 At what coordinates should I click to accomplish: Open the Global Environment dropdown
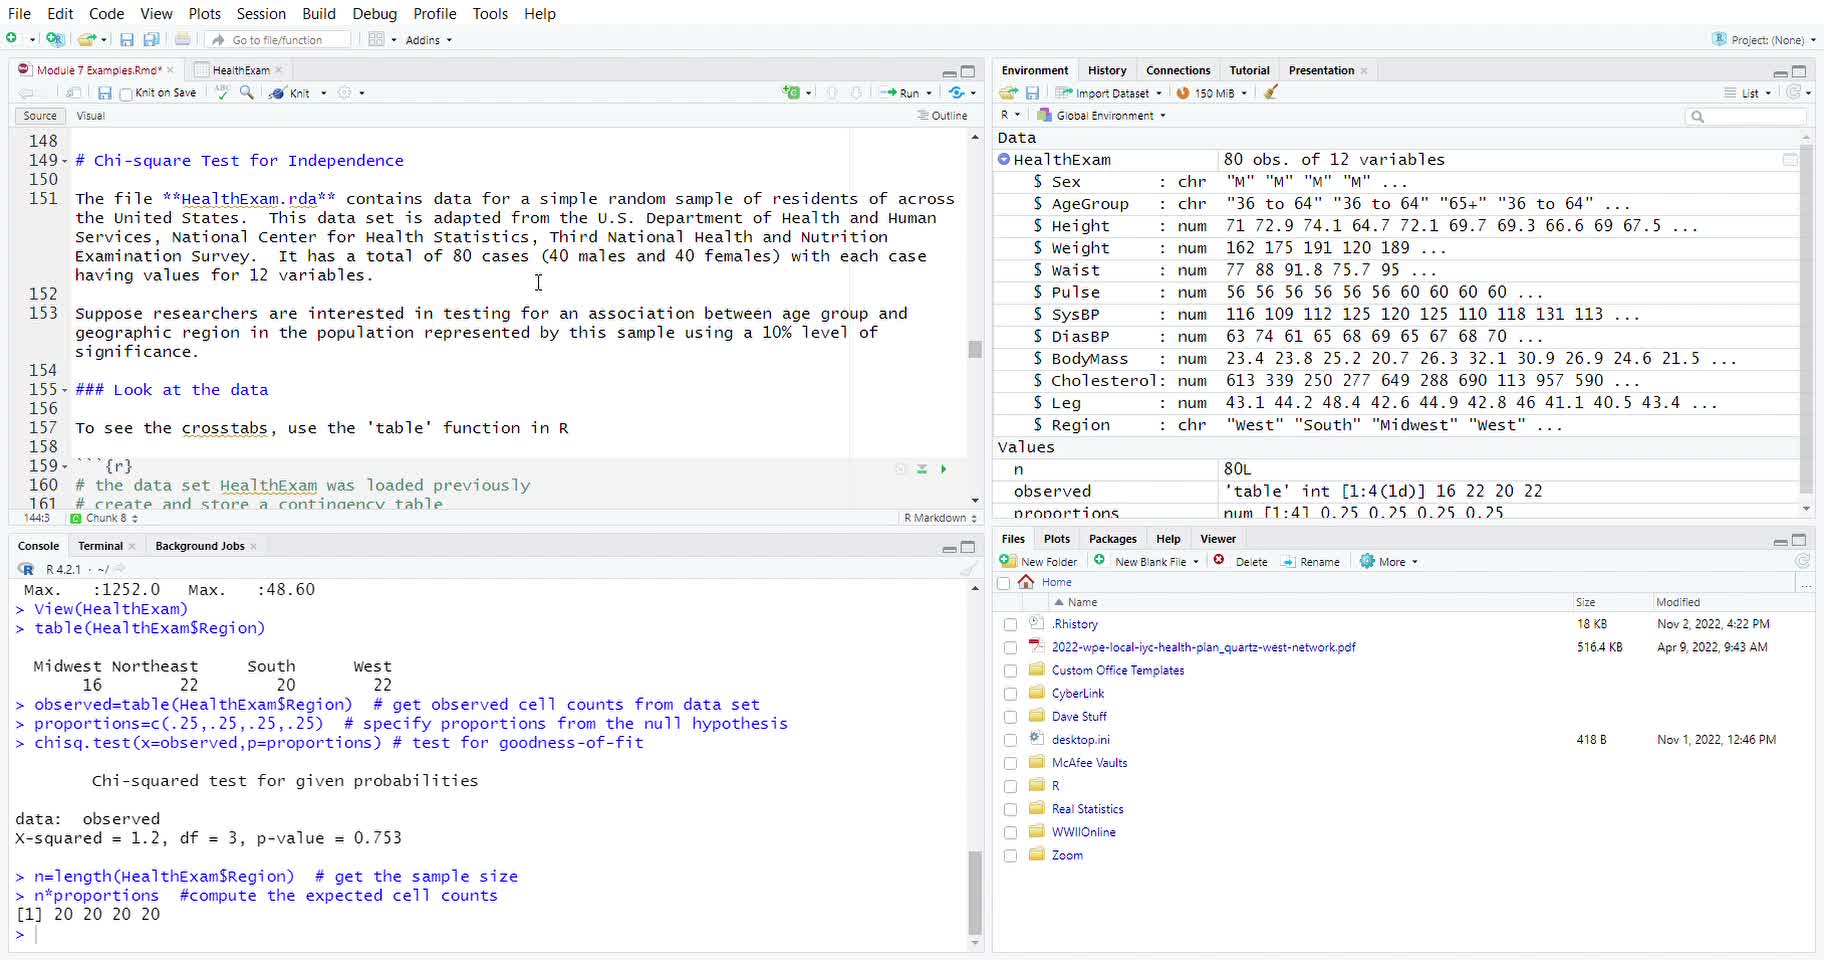coord(1102,116)
